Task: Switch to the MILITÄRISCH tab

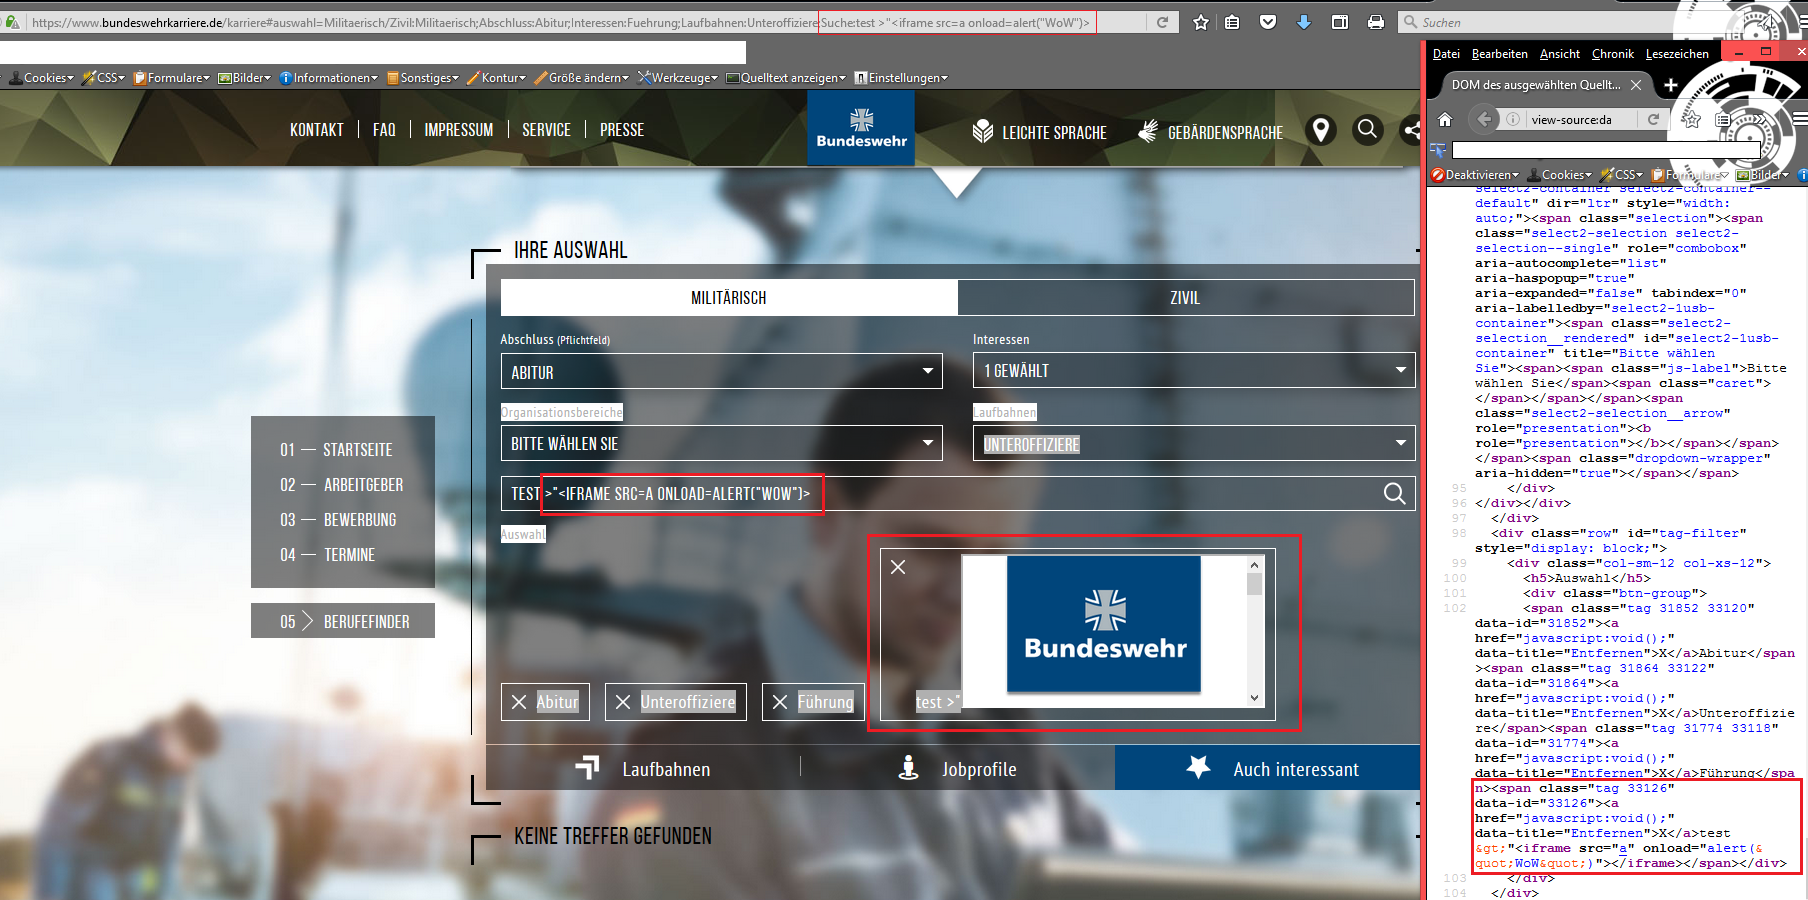Action: 729,298
